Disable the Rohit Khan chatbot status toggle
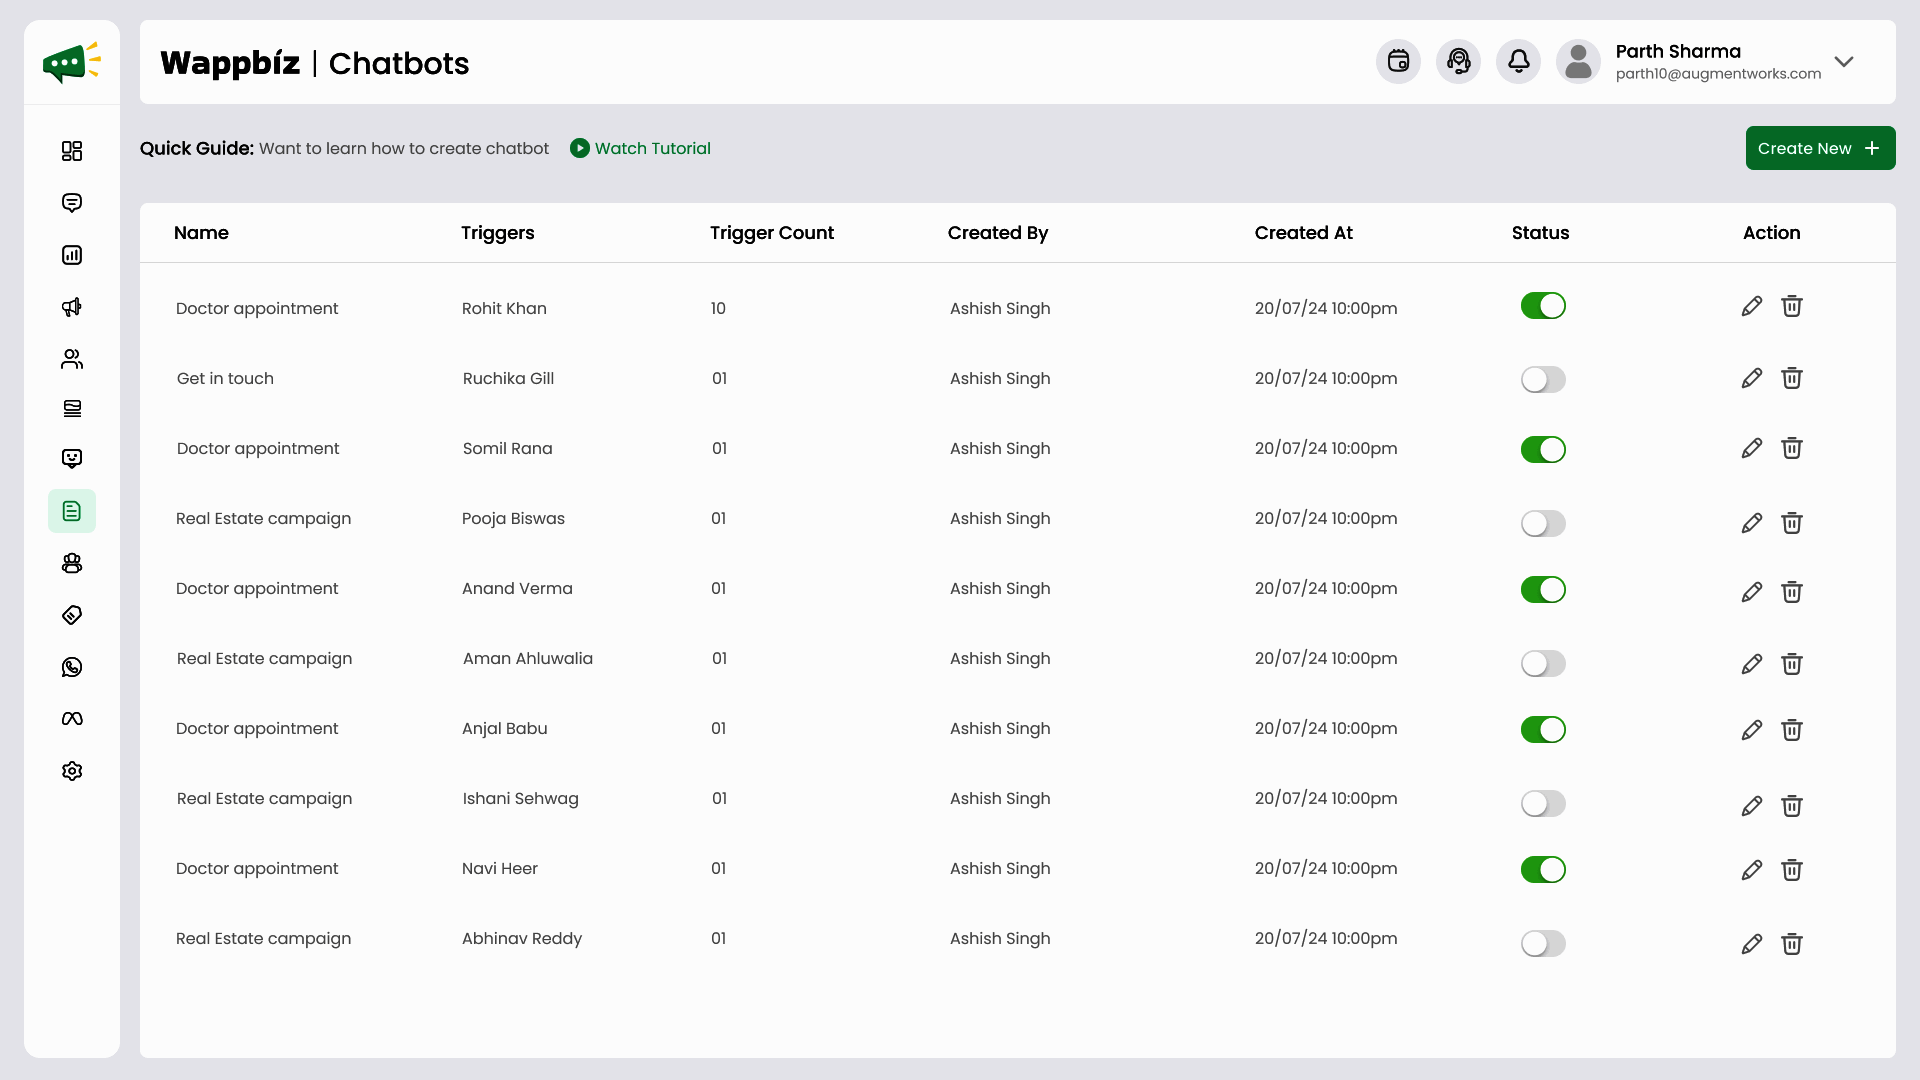 click(1543, 306)
